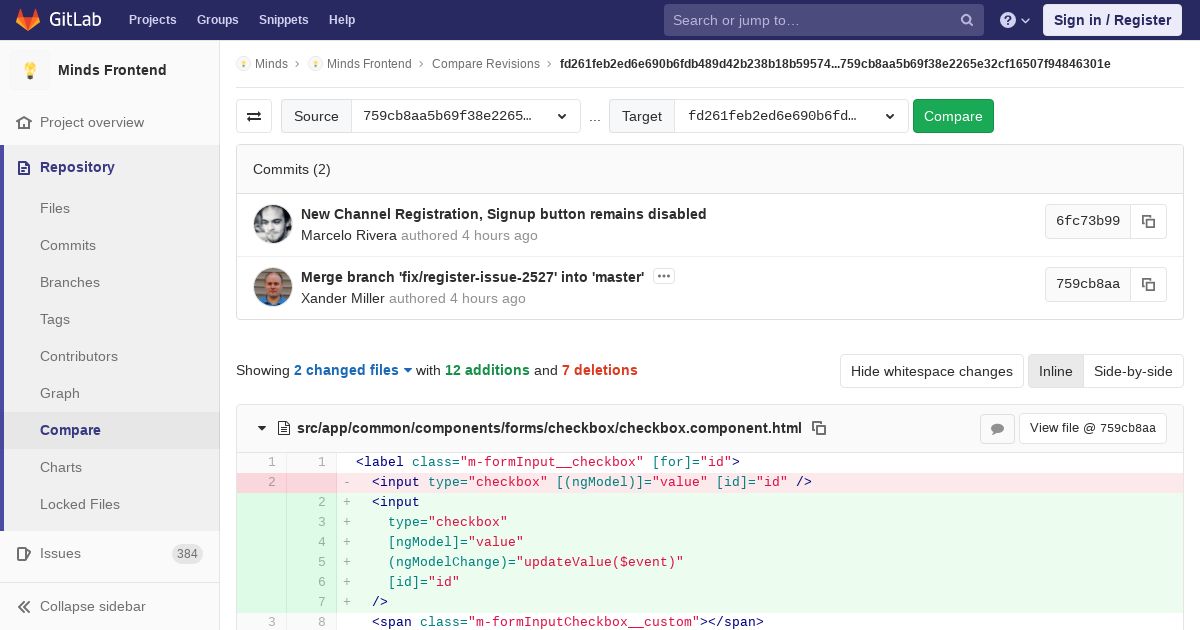The height and width of the screenshot is (630, 1200).
Task: Click the search magnifier icon
Action: (x=967, y=20)
